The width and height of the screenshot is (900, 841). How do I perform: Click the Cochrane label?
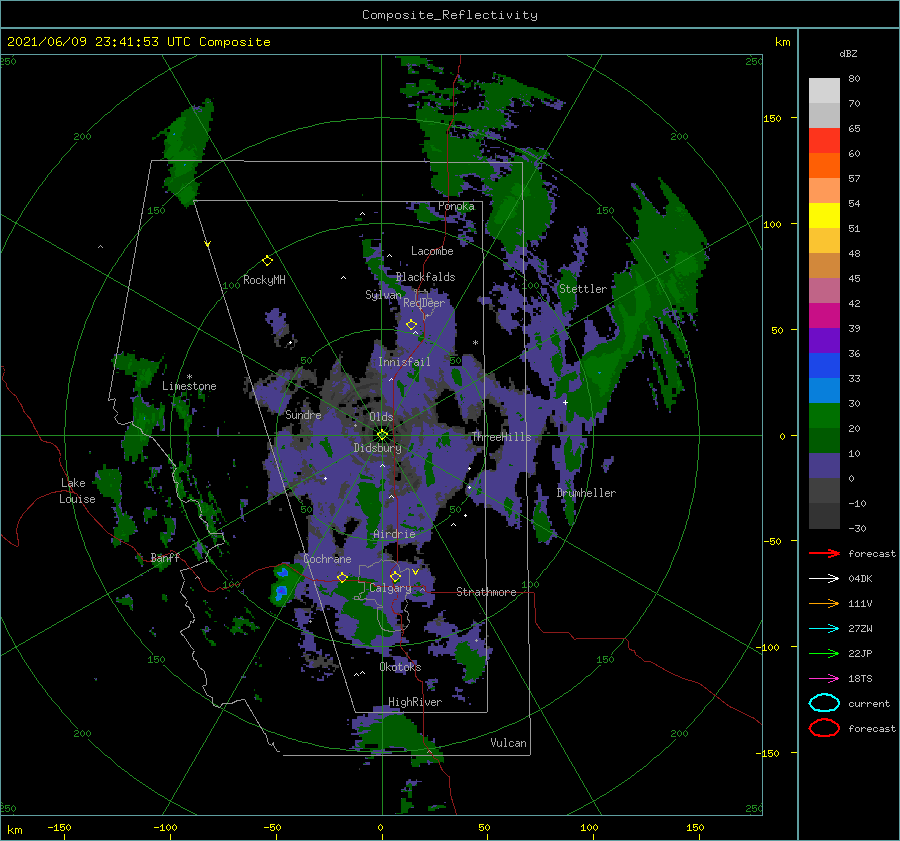pyautogui.click(x=327, y=559)
